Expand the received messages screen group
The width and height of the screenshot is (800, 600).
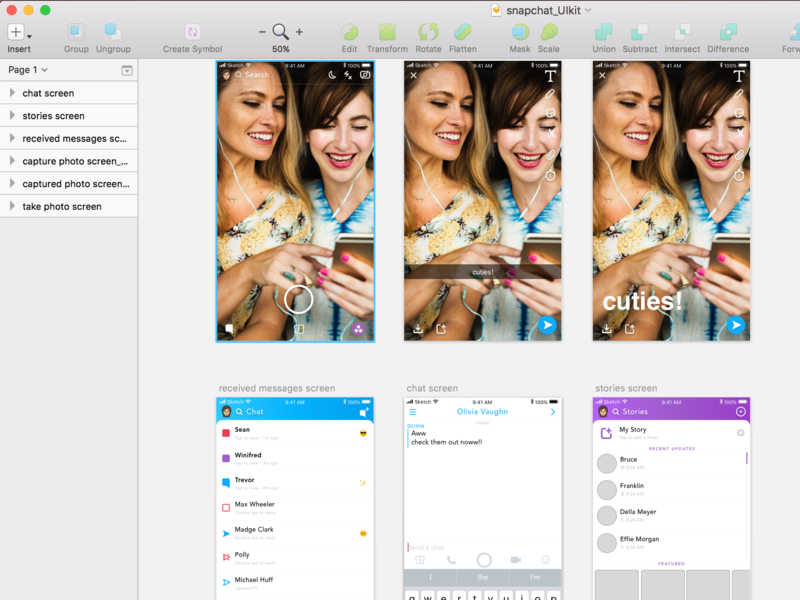[x=12, y=138]
